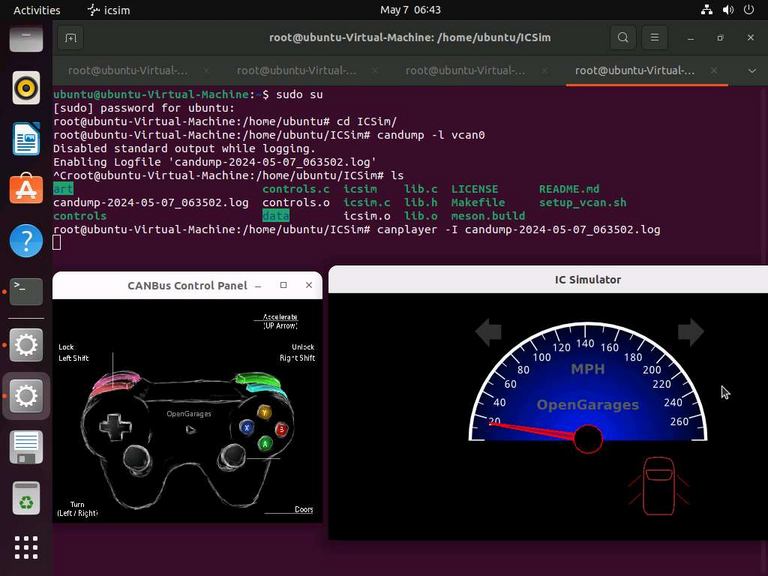The height and width of the screenshot is (576, 768).
Task: Switch to the second terminal tab
Action: pyautogui.click(x=296, y=71)
